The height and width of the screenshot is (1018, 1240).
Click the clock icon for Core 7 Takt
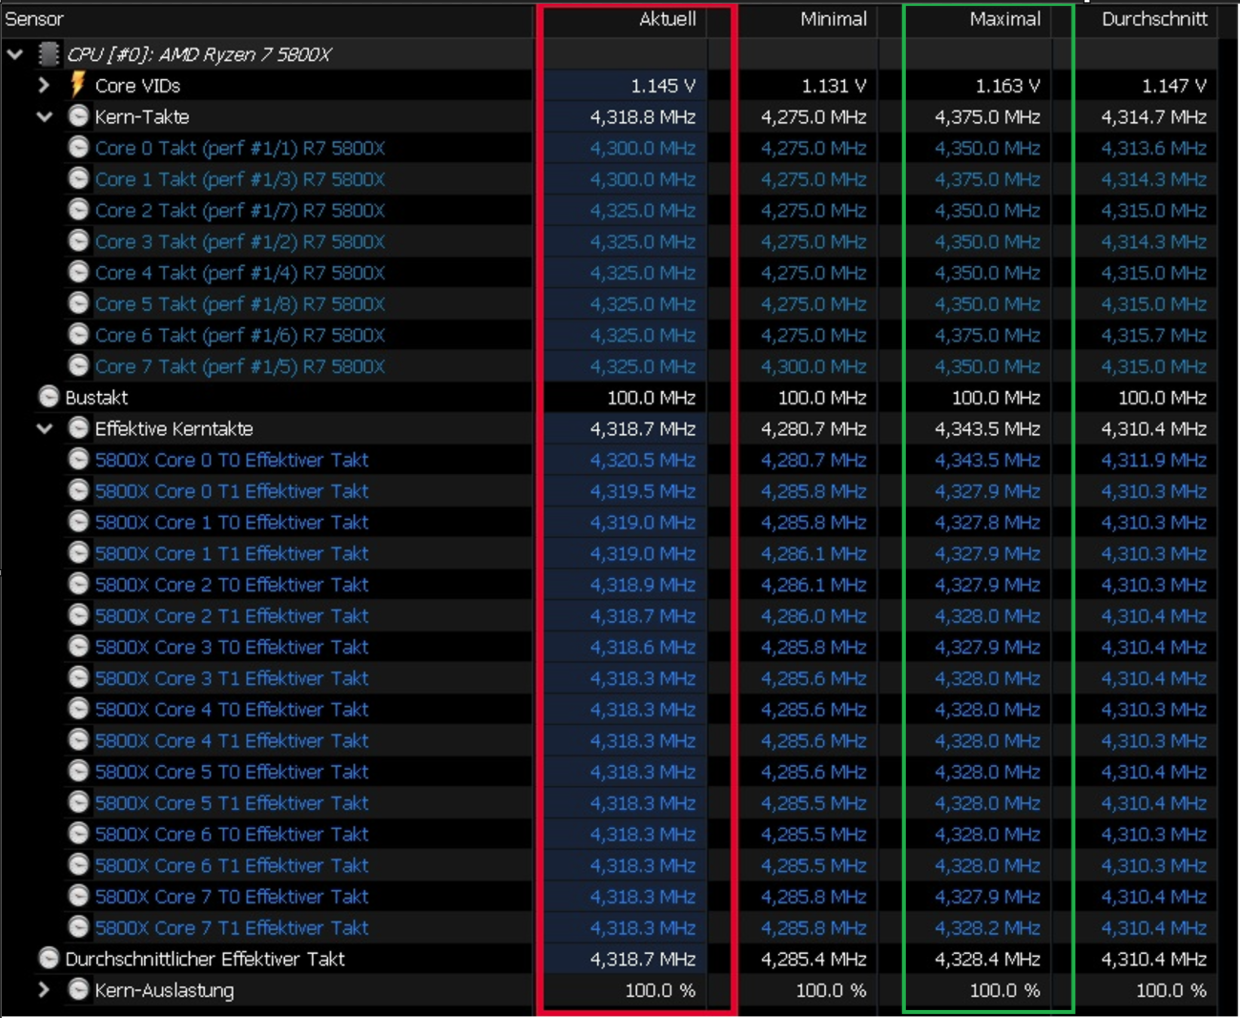[78, 365]
